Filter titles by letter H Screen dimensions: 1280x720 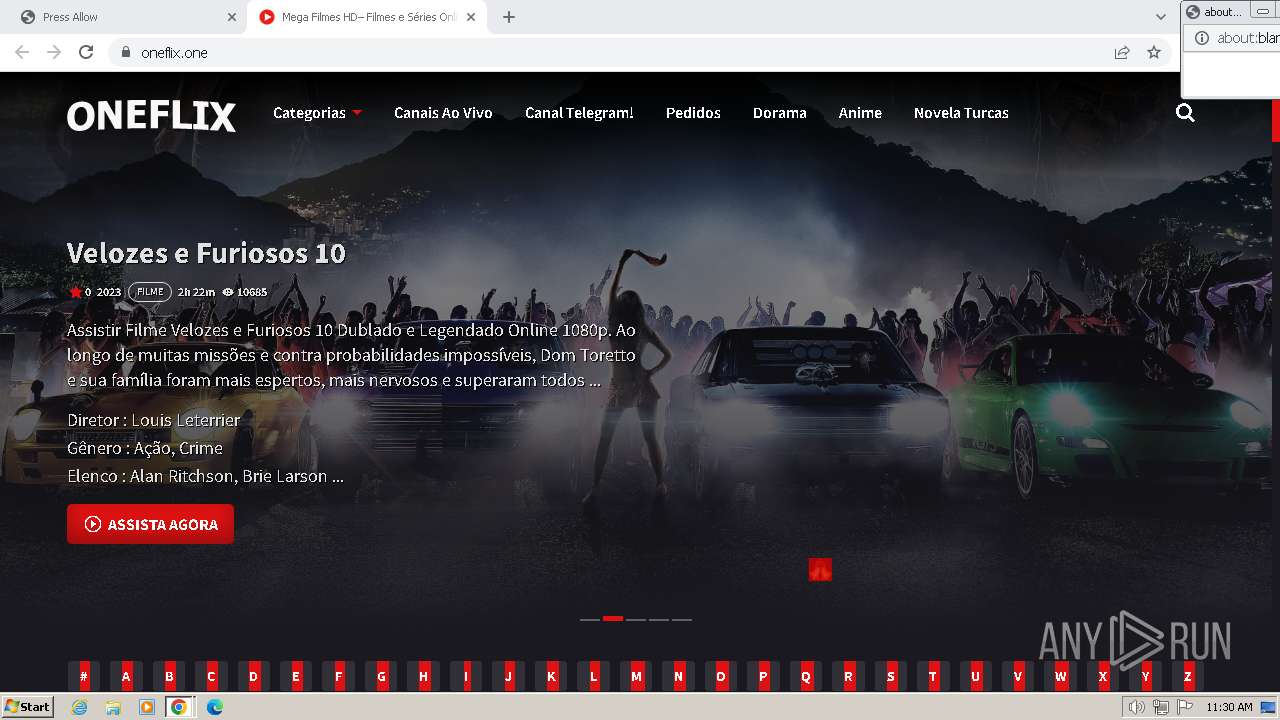tap(424, 676)
